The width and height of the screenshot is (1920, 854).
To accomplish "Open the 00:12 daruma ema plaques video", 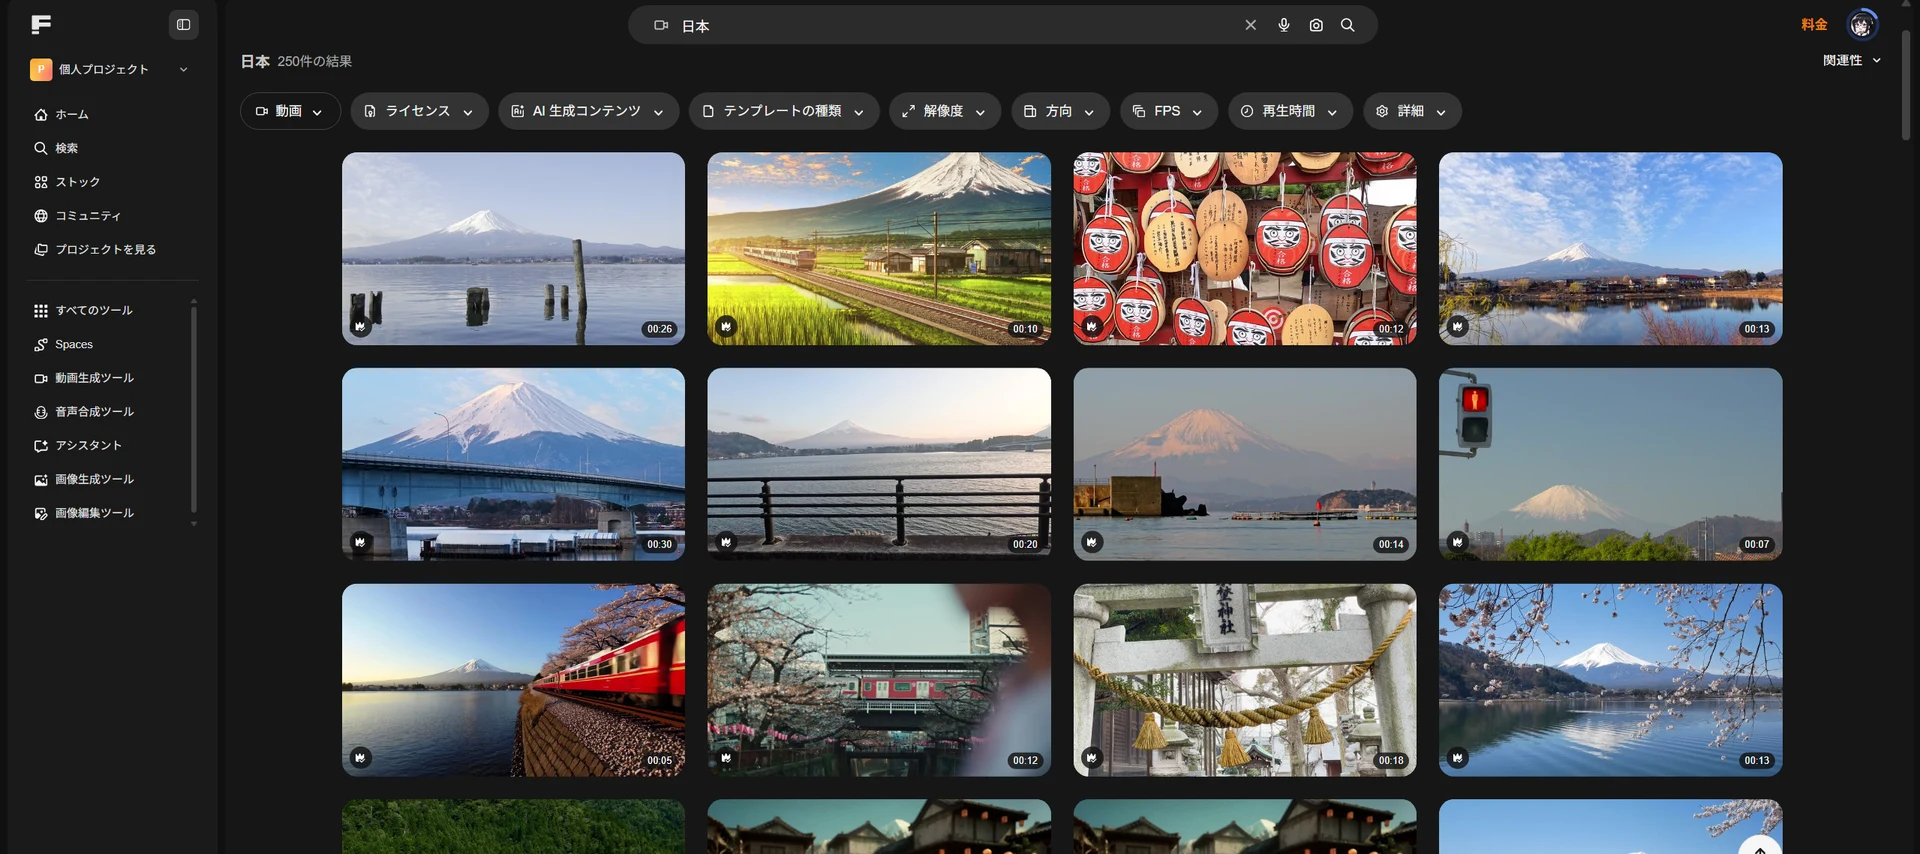I will [x=1245, y=249].
